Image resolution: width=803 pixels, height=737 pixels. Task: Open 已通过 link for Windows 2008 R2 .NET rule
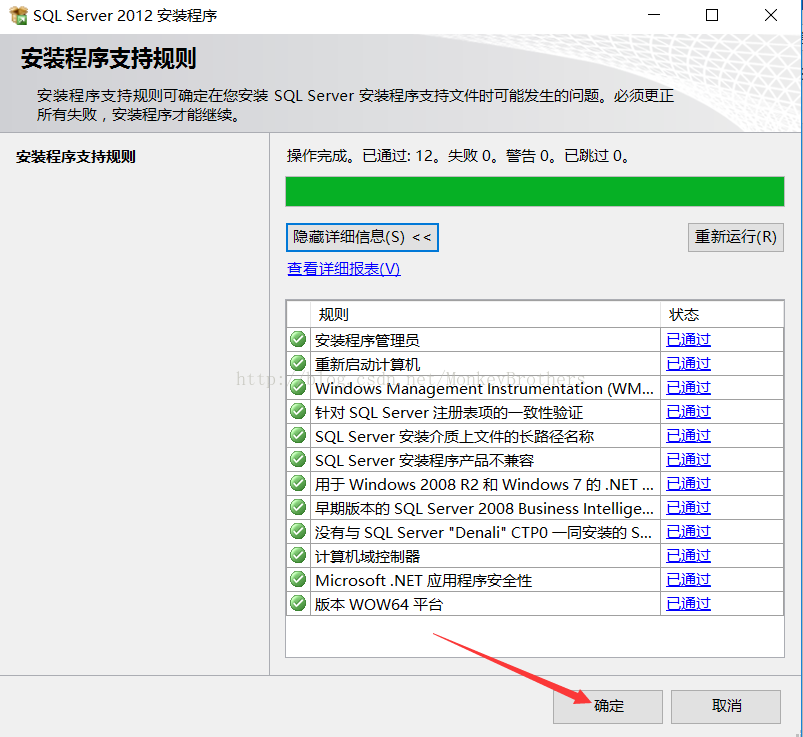(x=688, y=484)
